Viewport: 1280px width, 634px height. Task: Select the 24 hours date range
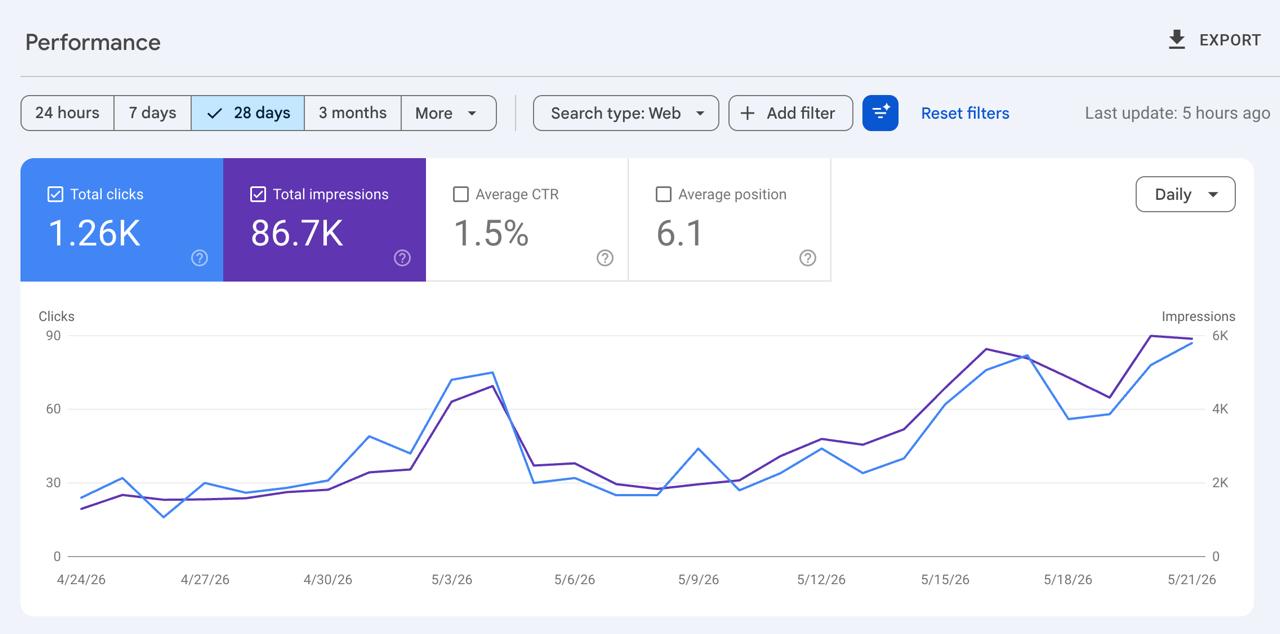click(x=67, y=113)
